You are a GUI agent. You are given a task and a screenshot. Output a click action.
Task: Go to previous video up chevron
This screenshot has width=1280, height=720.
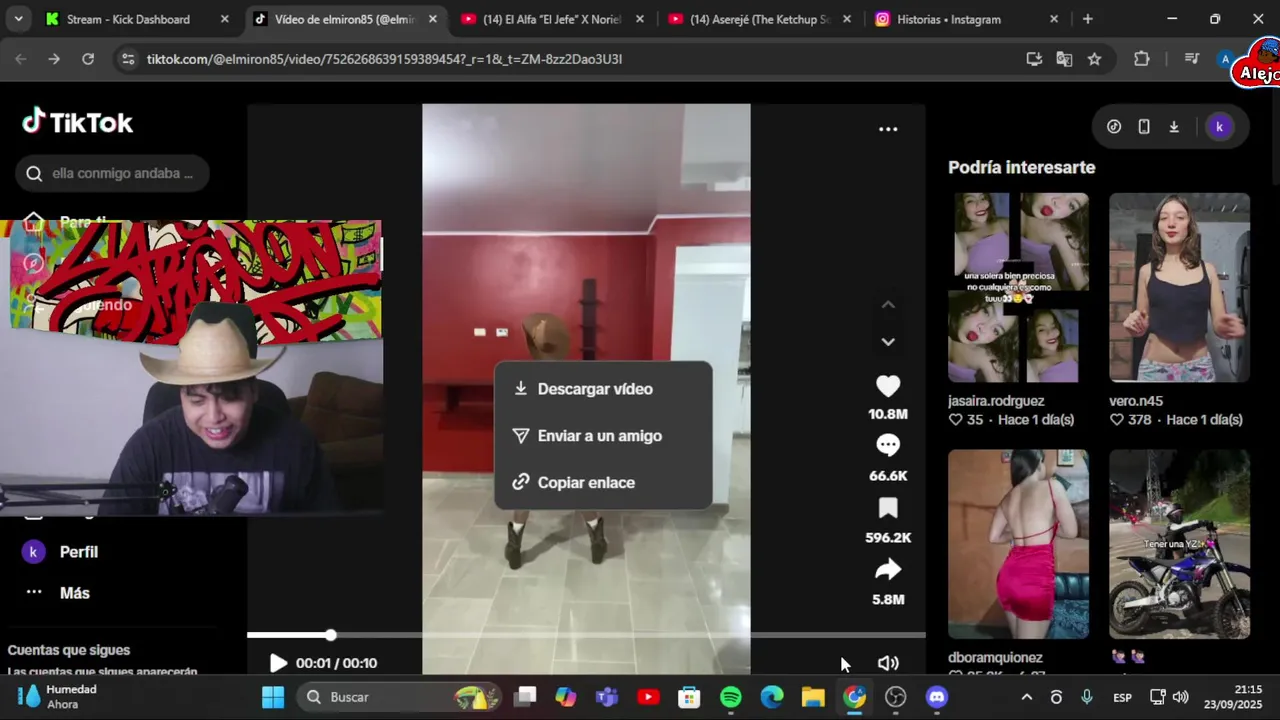point(888,304)
